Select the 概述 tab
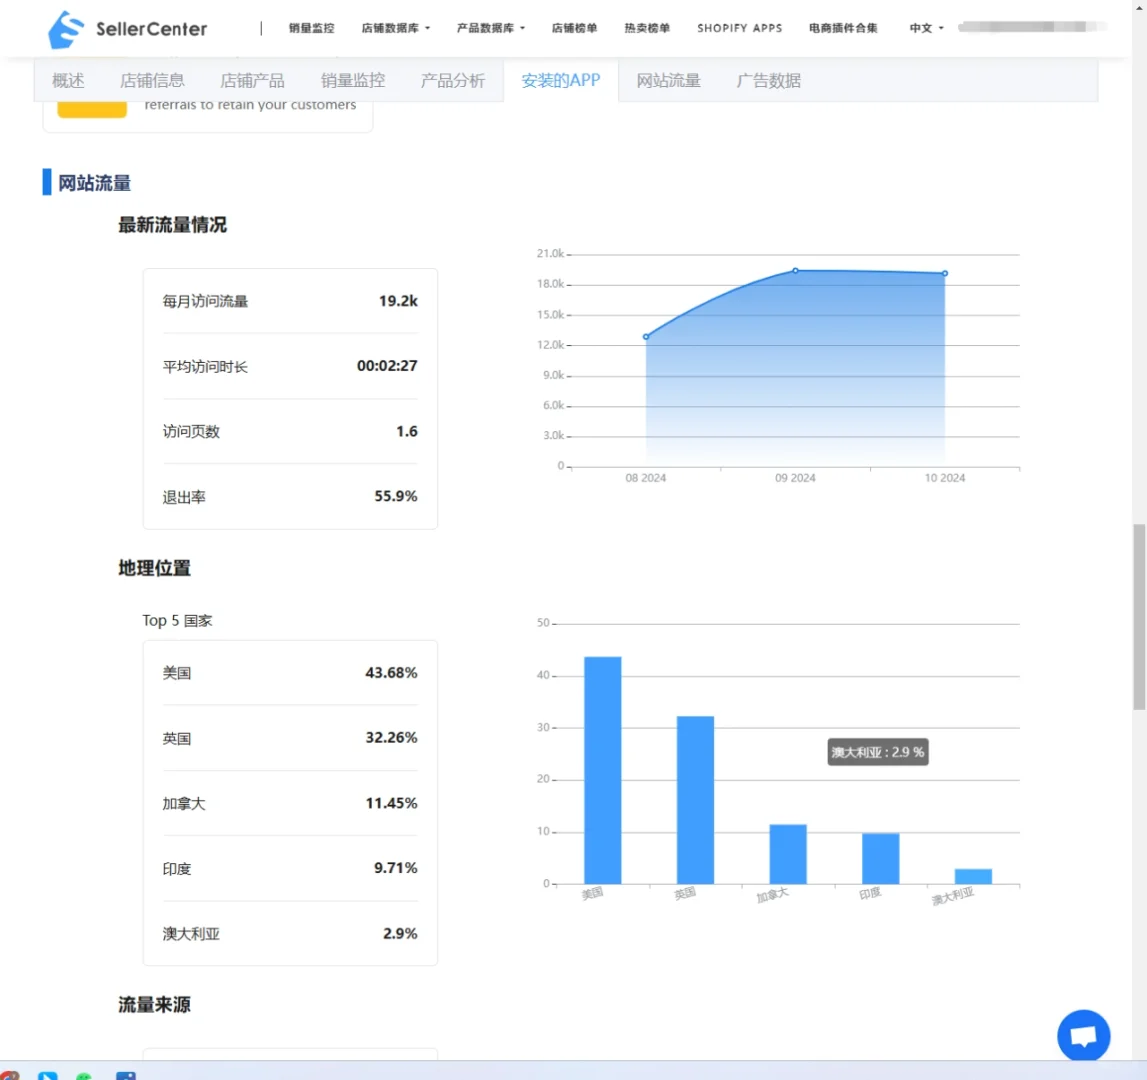1147x1080 pixels. (67, 81)
